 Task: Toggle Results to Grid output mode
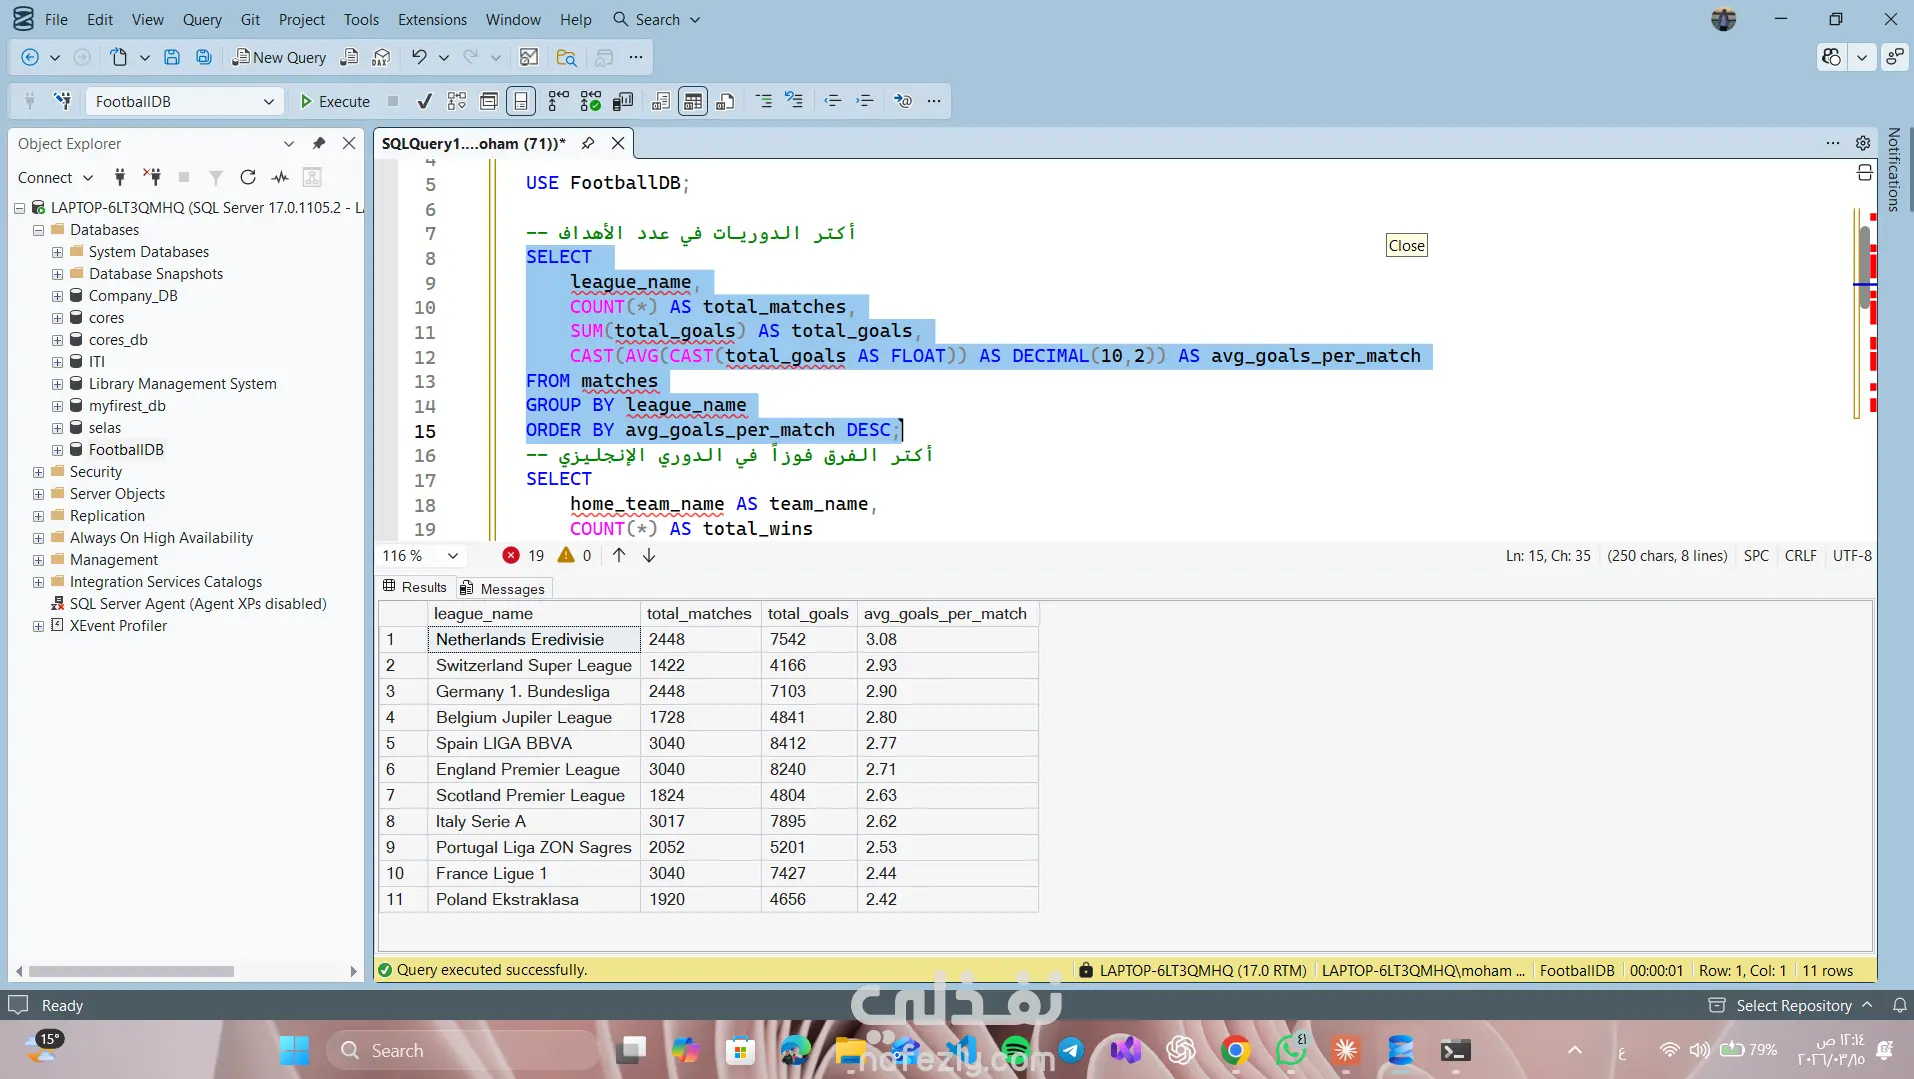pos(692,101)
